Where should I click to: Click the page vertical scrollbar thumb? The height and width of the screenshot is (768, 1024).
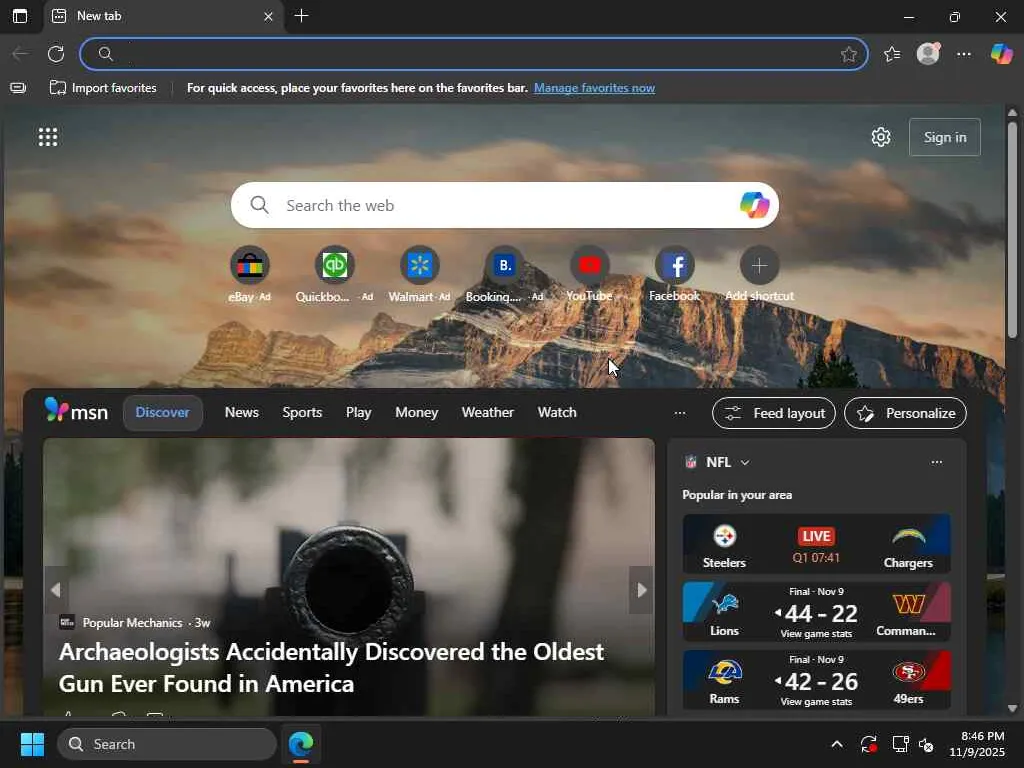[1012, 229]
